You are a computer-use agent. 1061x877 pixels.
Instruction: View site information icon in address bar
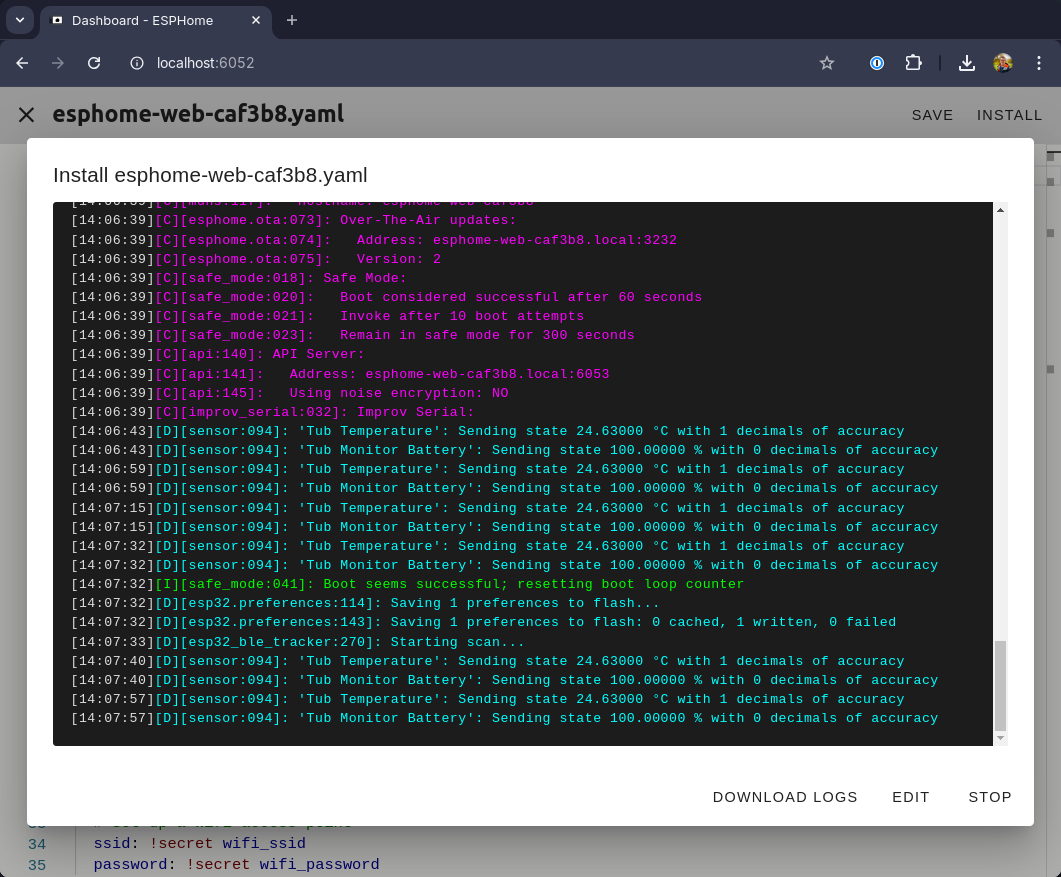pos(138,63)
